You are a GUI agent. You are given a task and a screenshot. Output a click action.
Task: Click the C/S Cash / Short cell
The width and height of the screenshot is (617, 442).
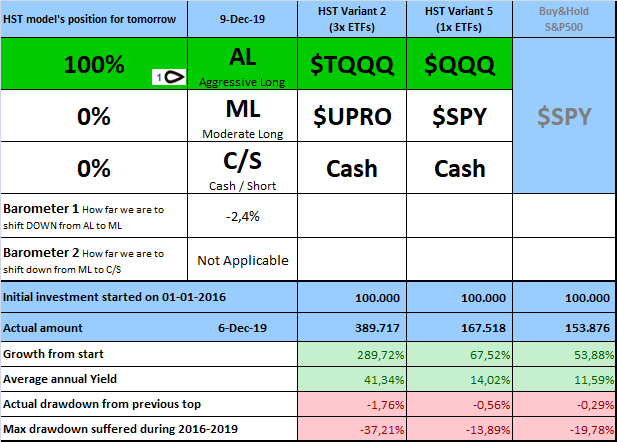tap(242, 168)
